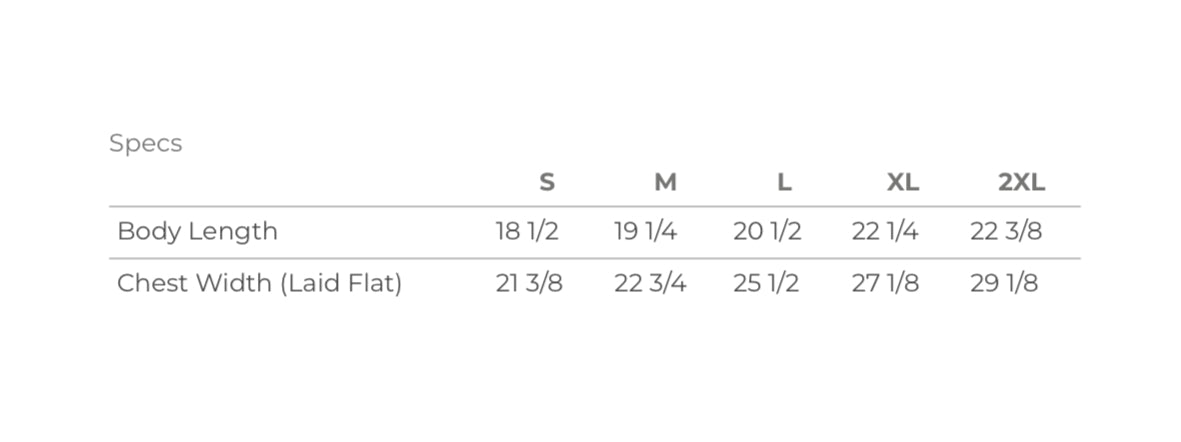
Task: Select the M size column header
Action: [x=665, y=182]
